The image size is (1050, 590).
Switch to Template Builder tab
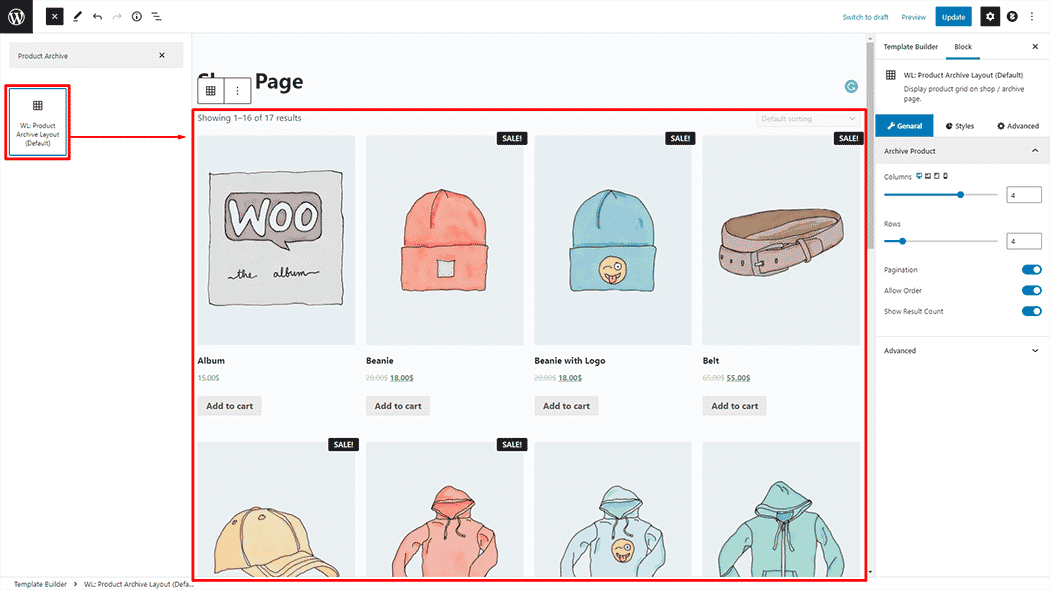pos(910,47)
